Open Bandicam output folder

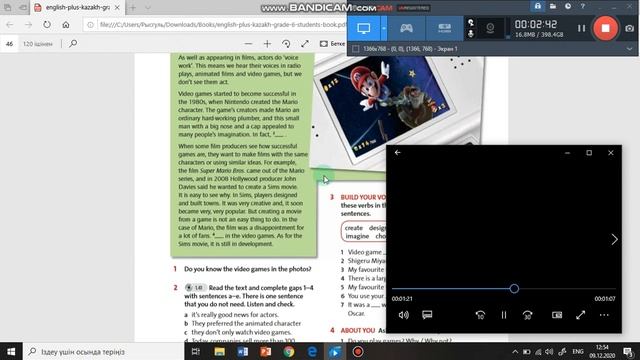[553, 6]
